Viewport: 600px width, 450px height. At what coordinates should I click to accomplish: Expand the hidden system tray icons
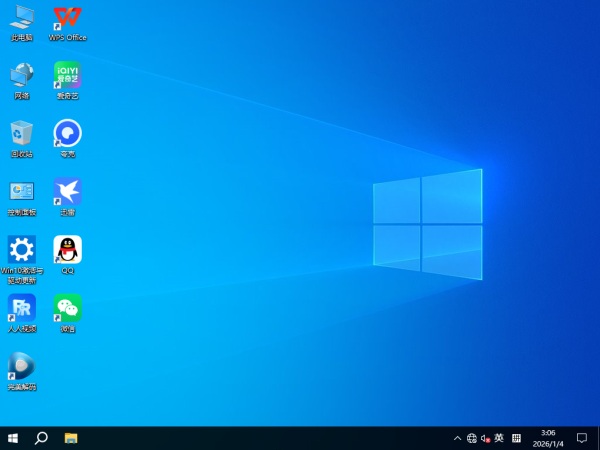[458, 438]
